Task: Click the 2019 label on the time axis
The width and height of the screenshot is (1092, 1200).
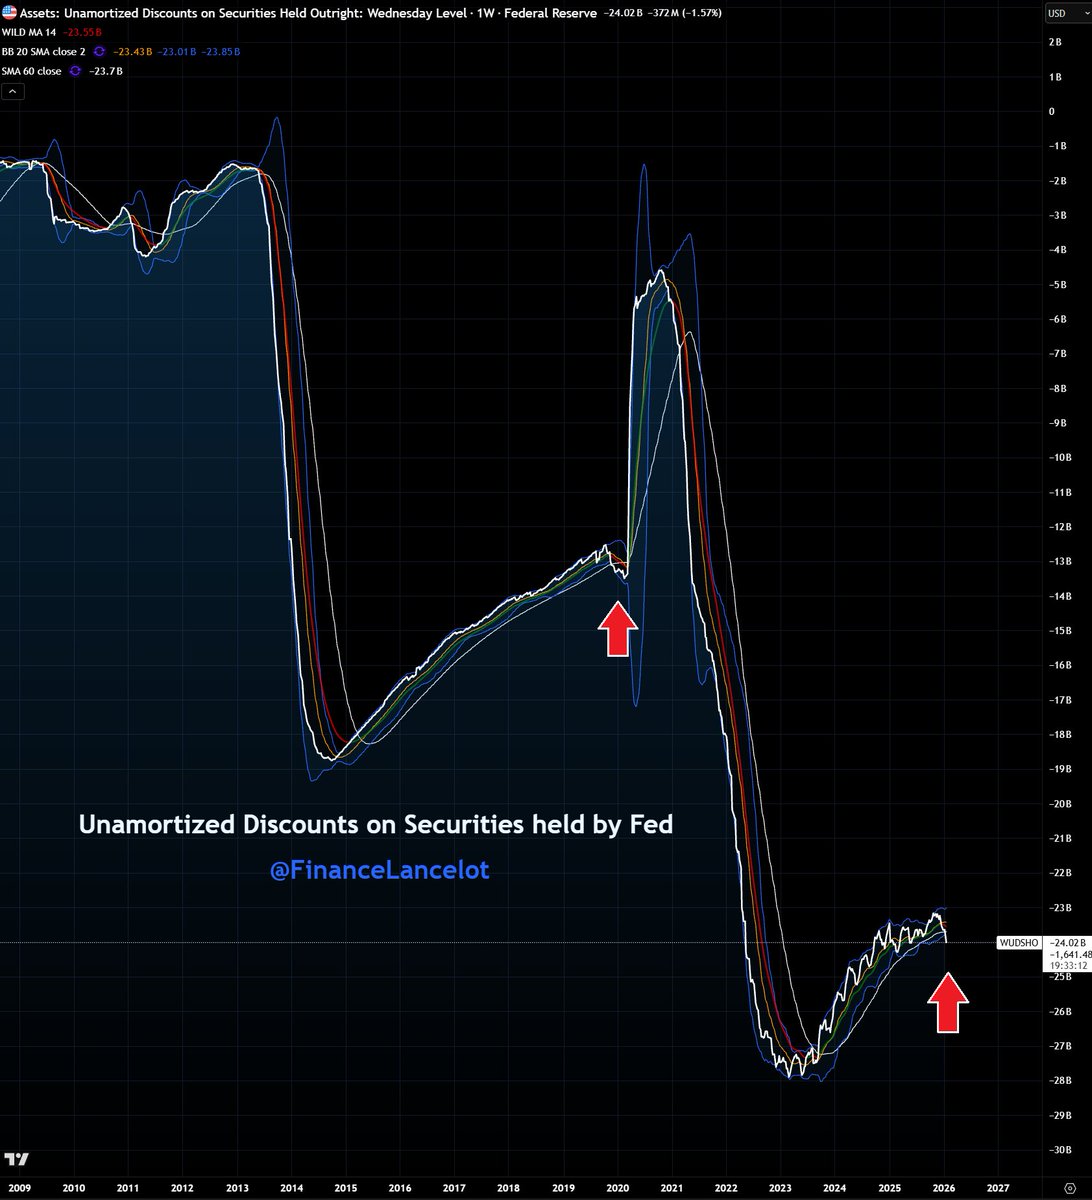Action: [563, 1188]
